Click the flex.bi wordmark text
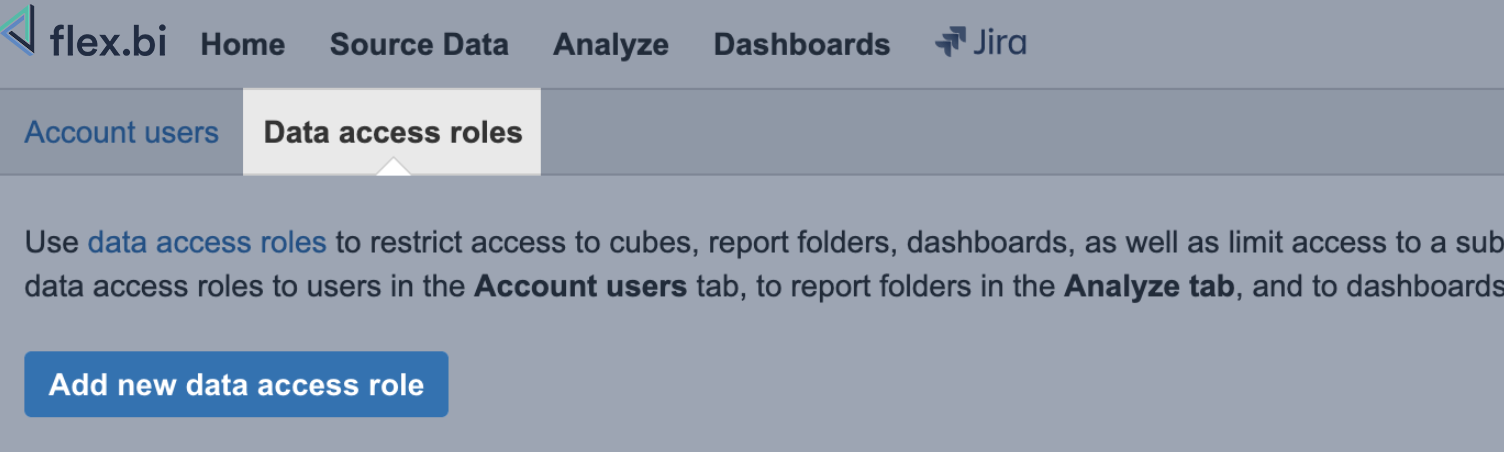Viewport: 1504px width, 452px height. (108, 42)
